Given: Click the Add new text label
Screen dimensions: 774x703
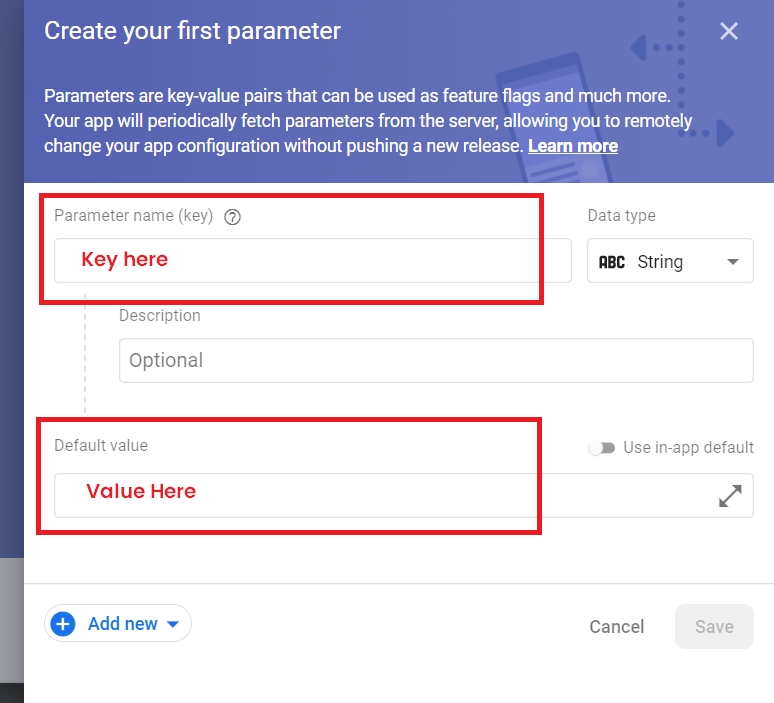Looking at the screenshot, I should click(122, 624).
